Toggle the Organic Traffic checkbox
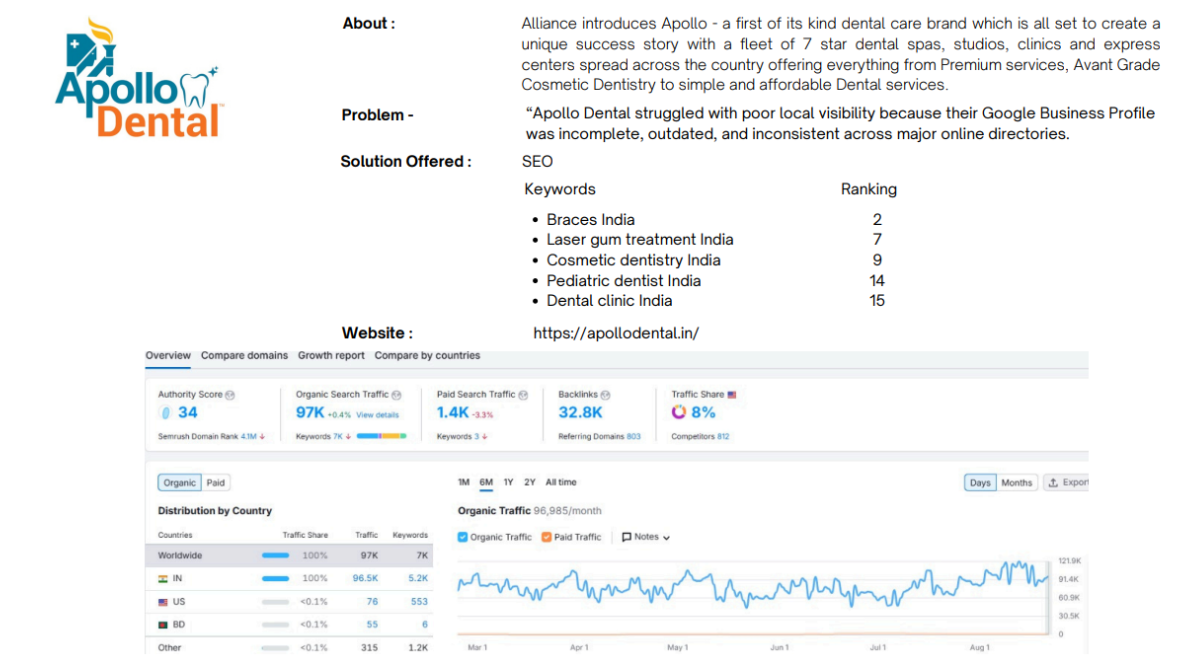This screenshot has width=1193, height=672. pyautogui.click(x=463, y=537)
